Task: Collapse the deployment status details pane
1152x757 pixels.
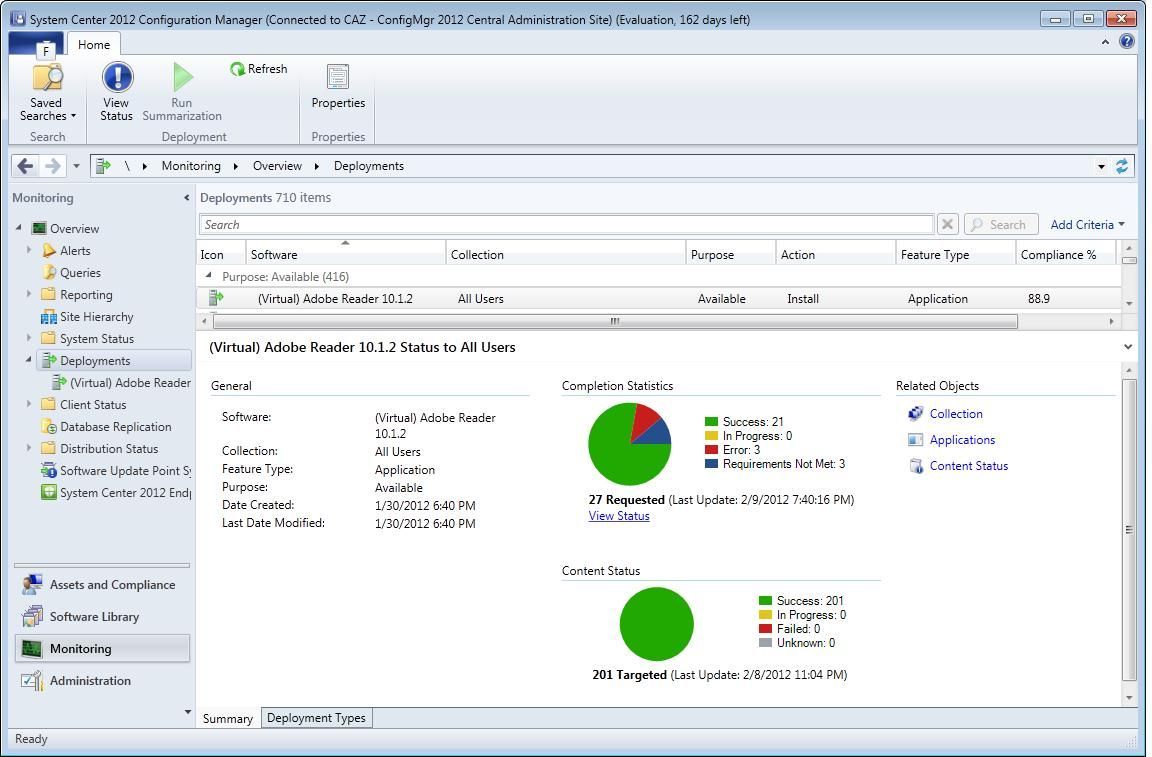Action: [1128, 347]
